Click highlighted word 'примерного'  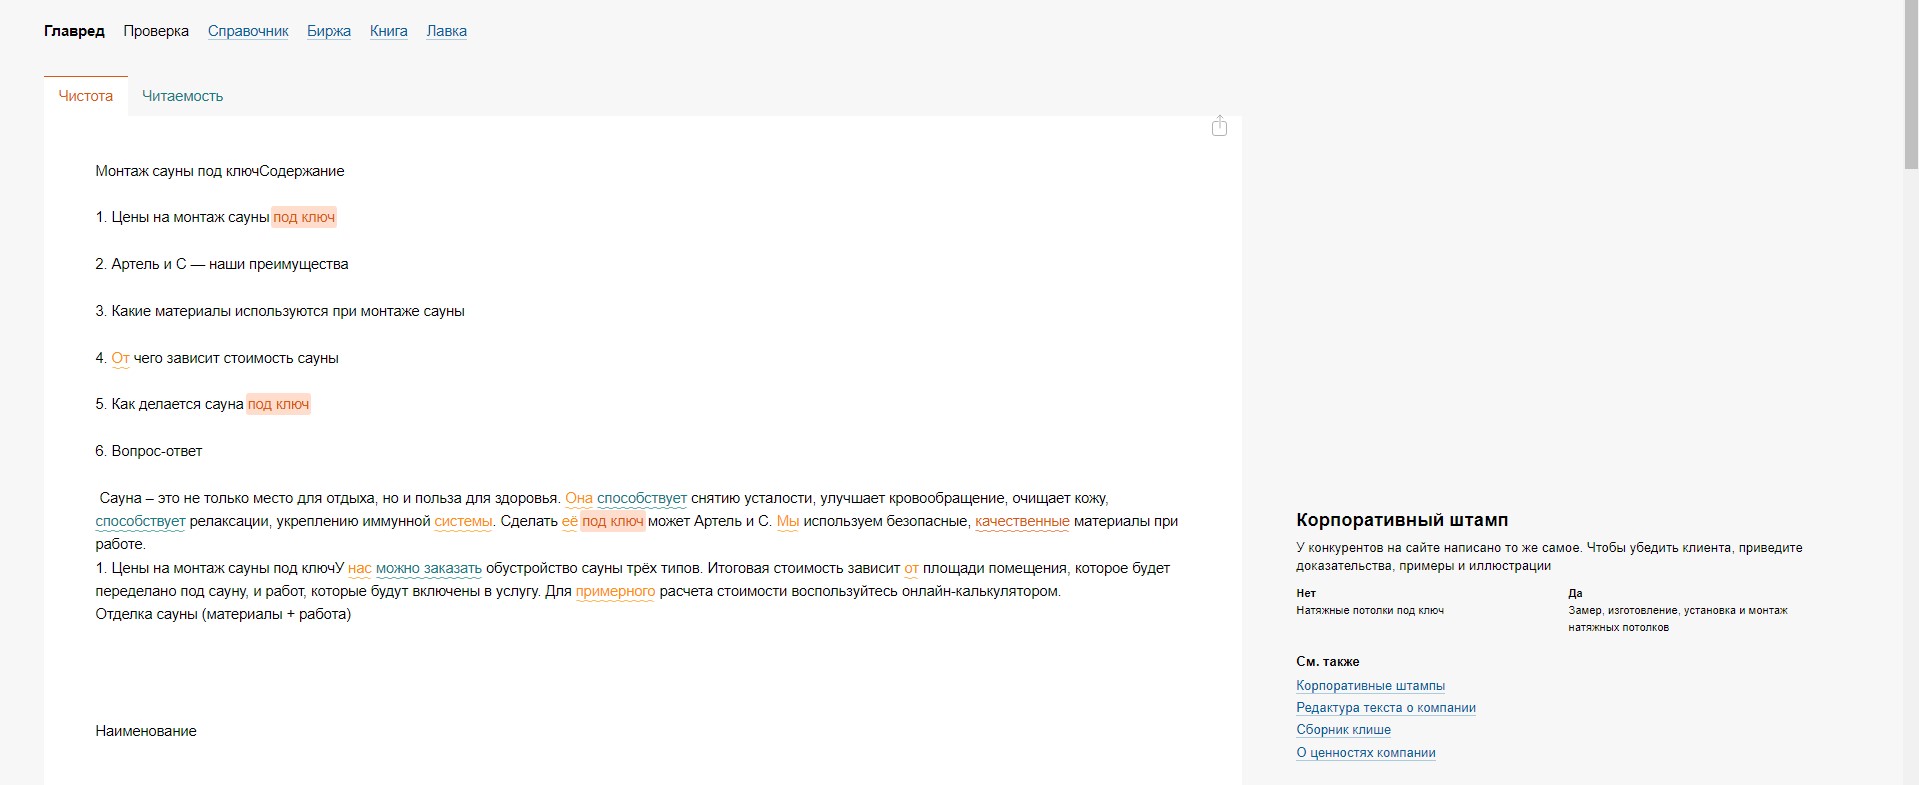tap(615, 591)
